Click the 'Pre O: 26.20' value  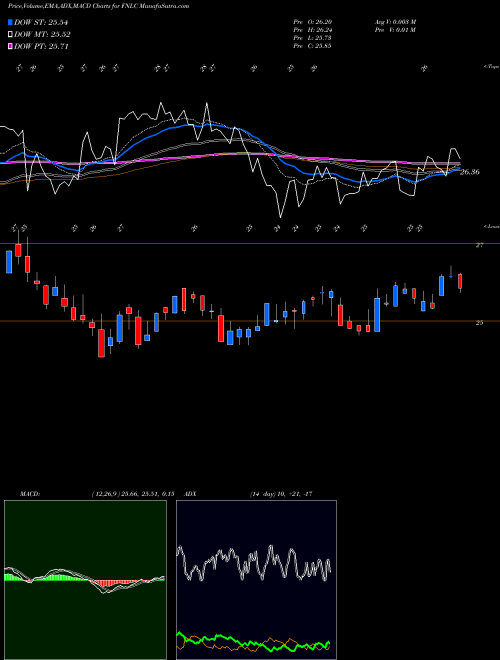[312, 22]
